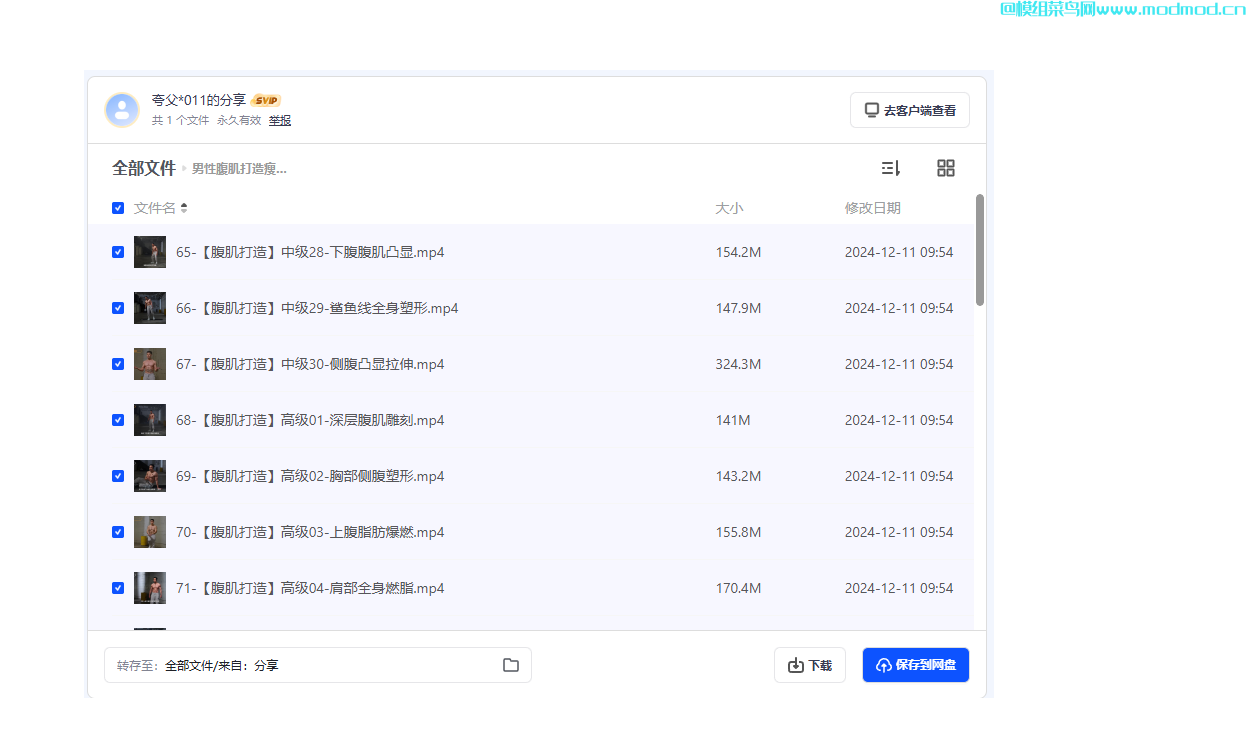Click the sort arrows beside 文件名
Viewport: 1246px width, 749px height.
[x=184, y=208]
